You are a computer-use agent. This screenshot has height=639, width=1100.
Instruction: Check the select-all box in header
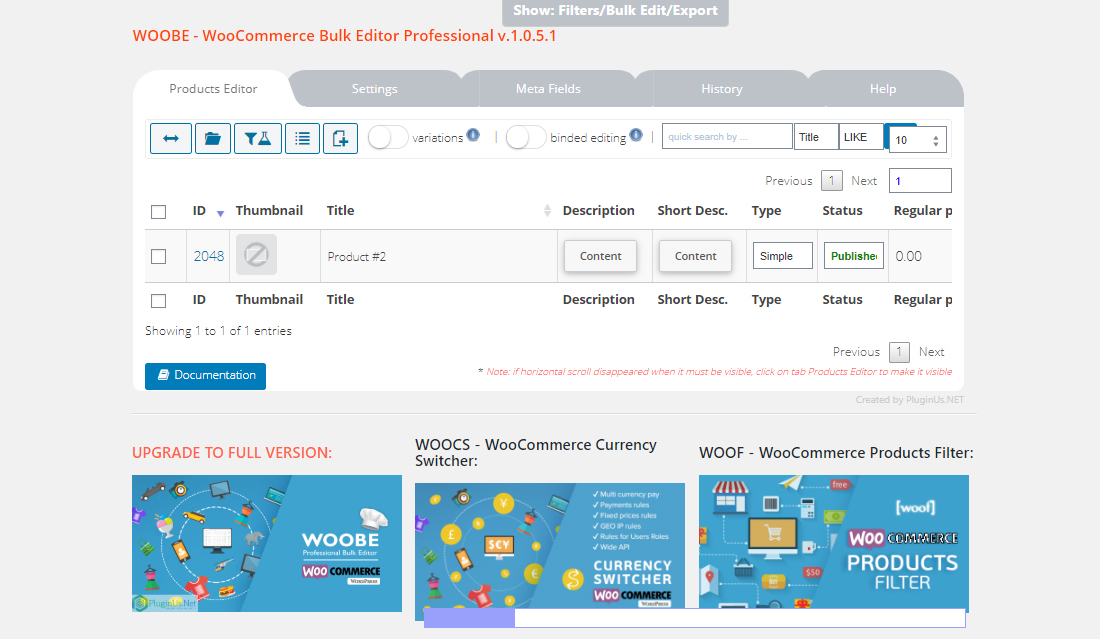159,212
